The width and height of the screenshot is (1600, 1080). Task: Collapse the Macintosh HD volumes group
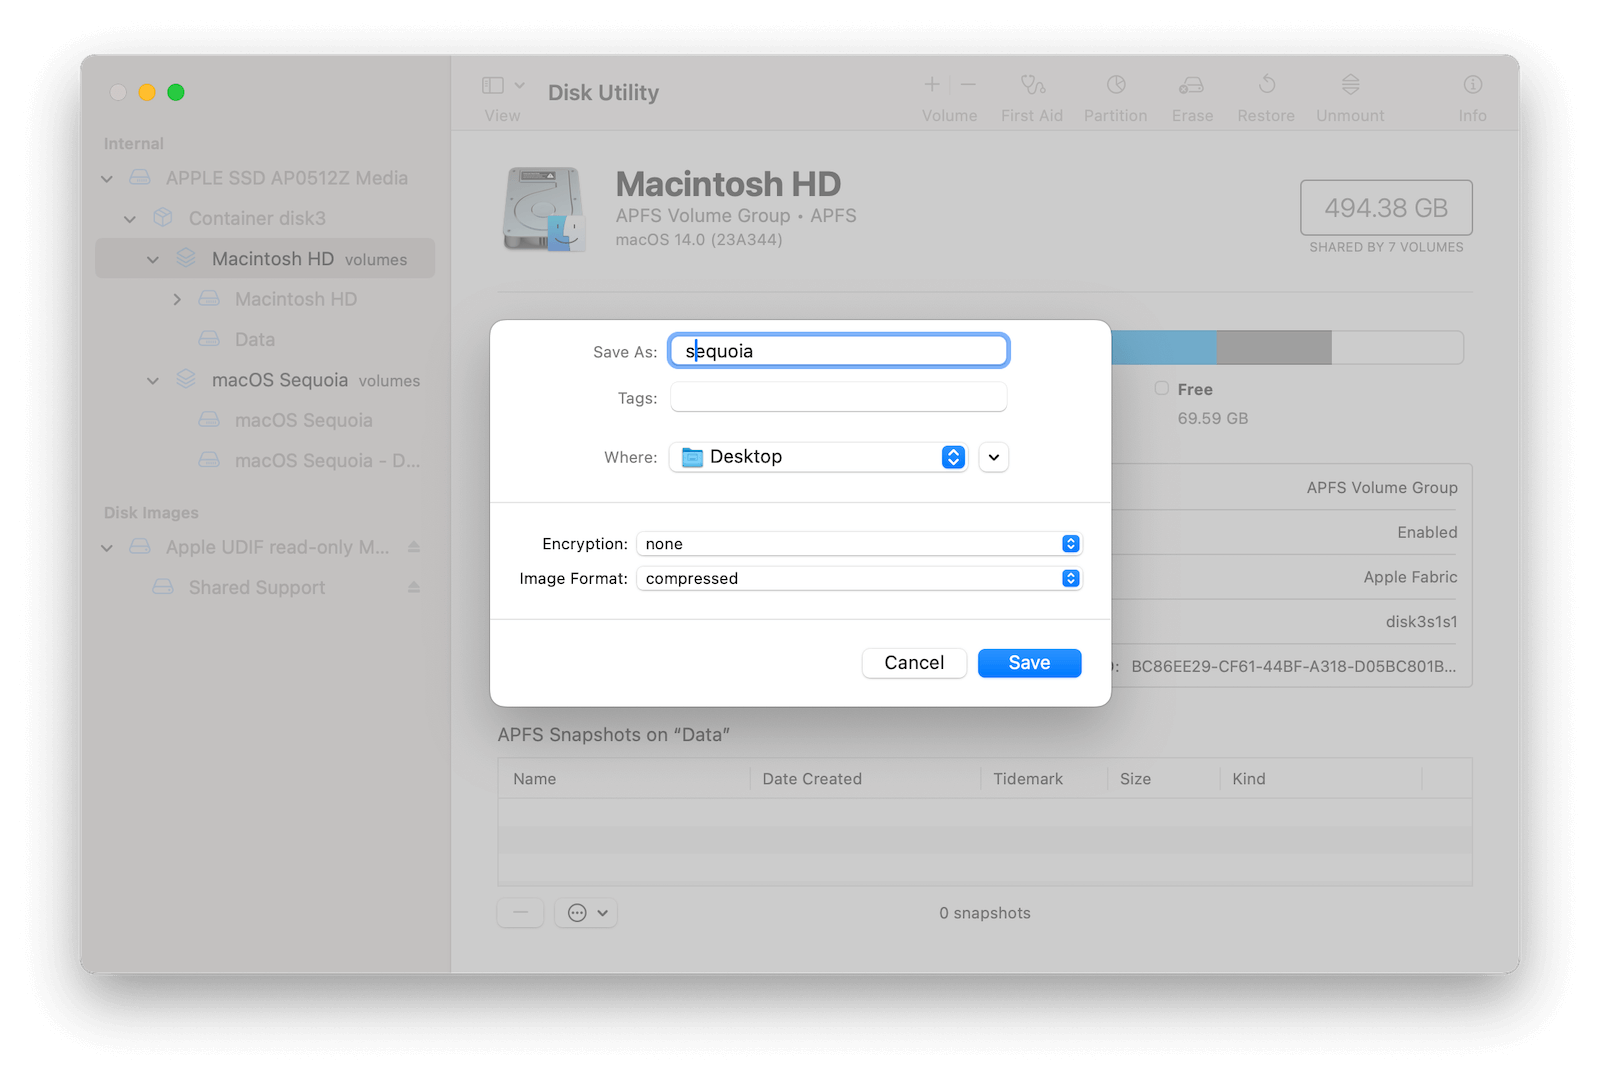tap(153, 260)
